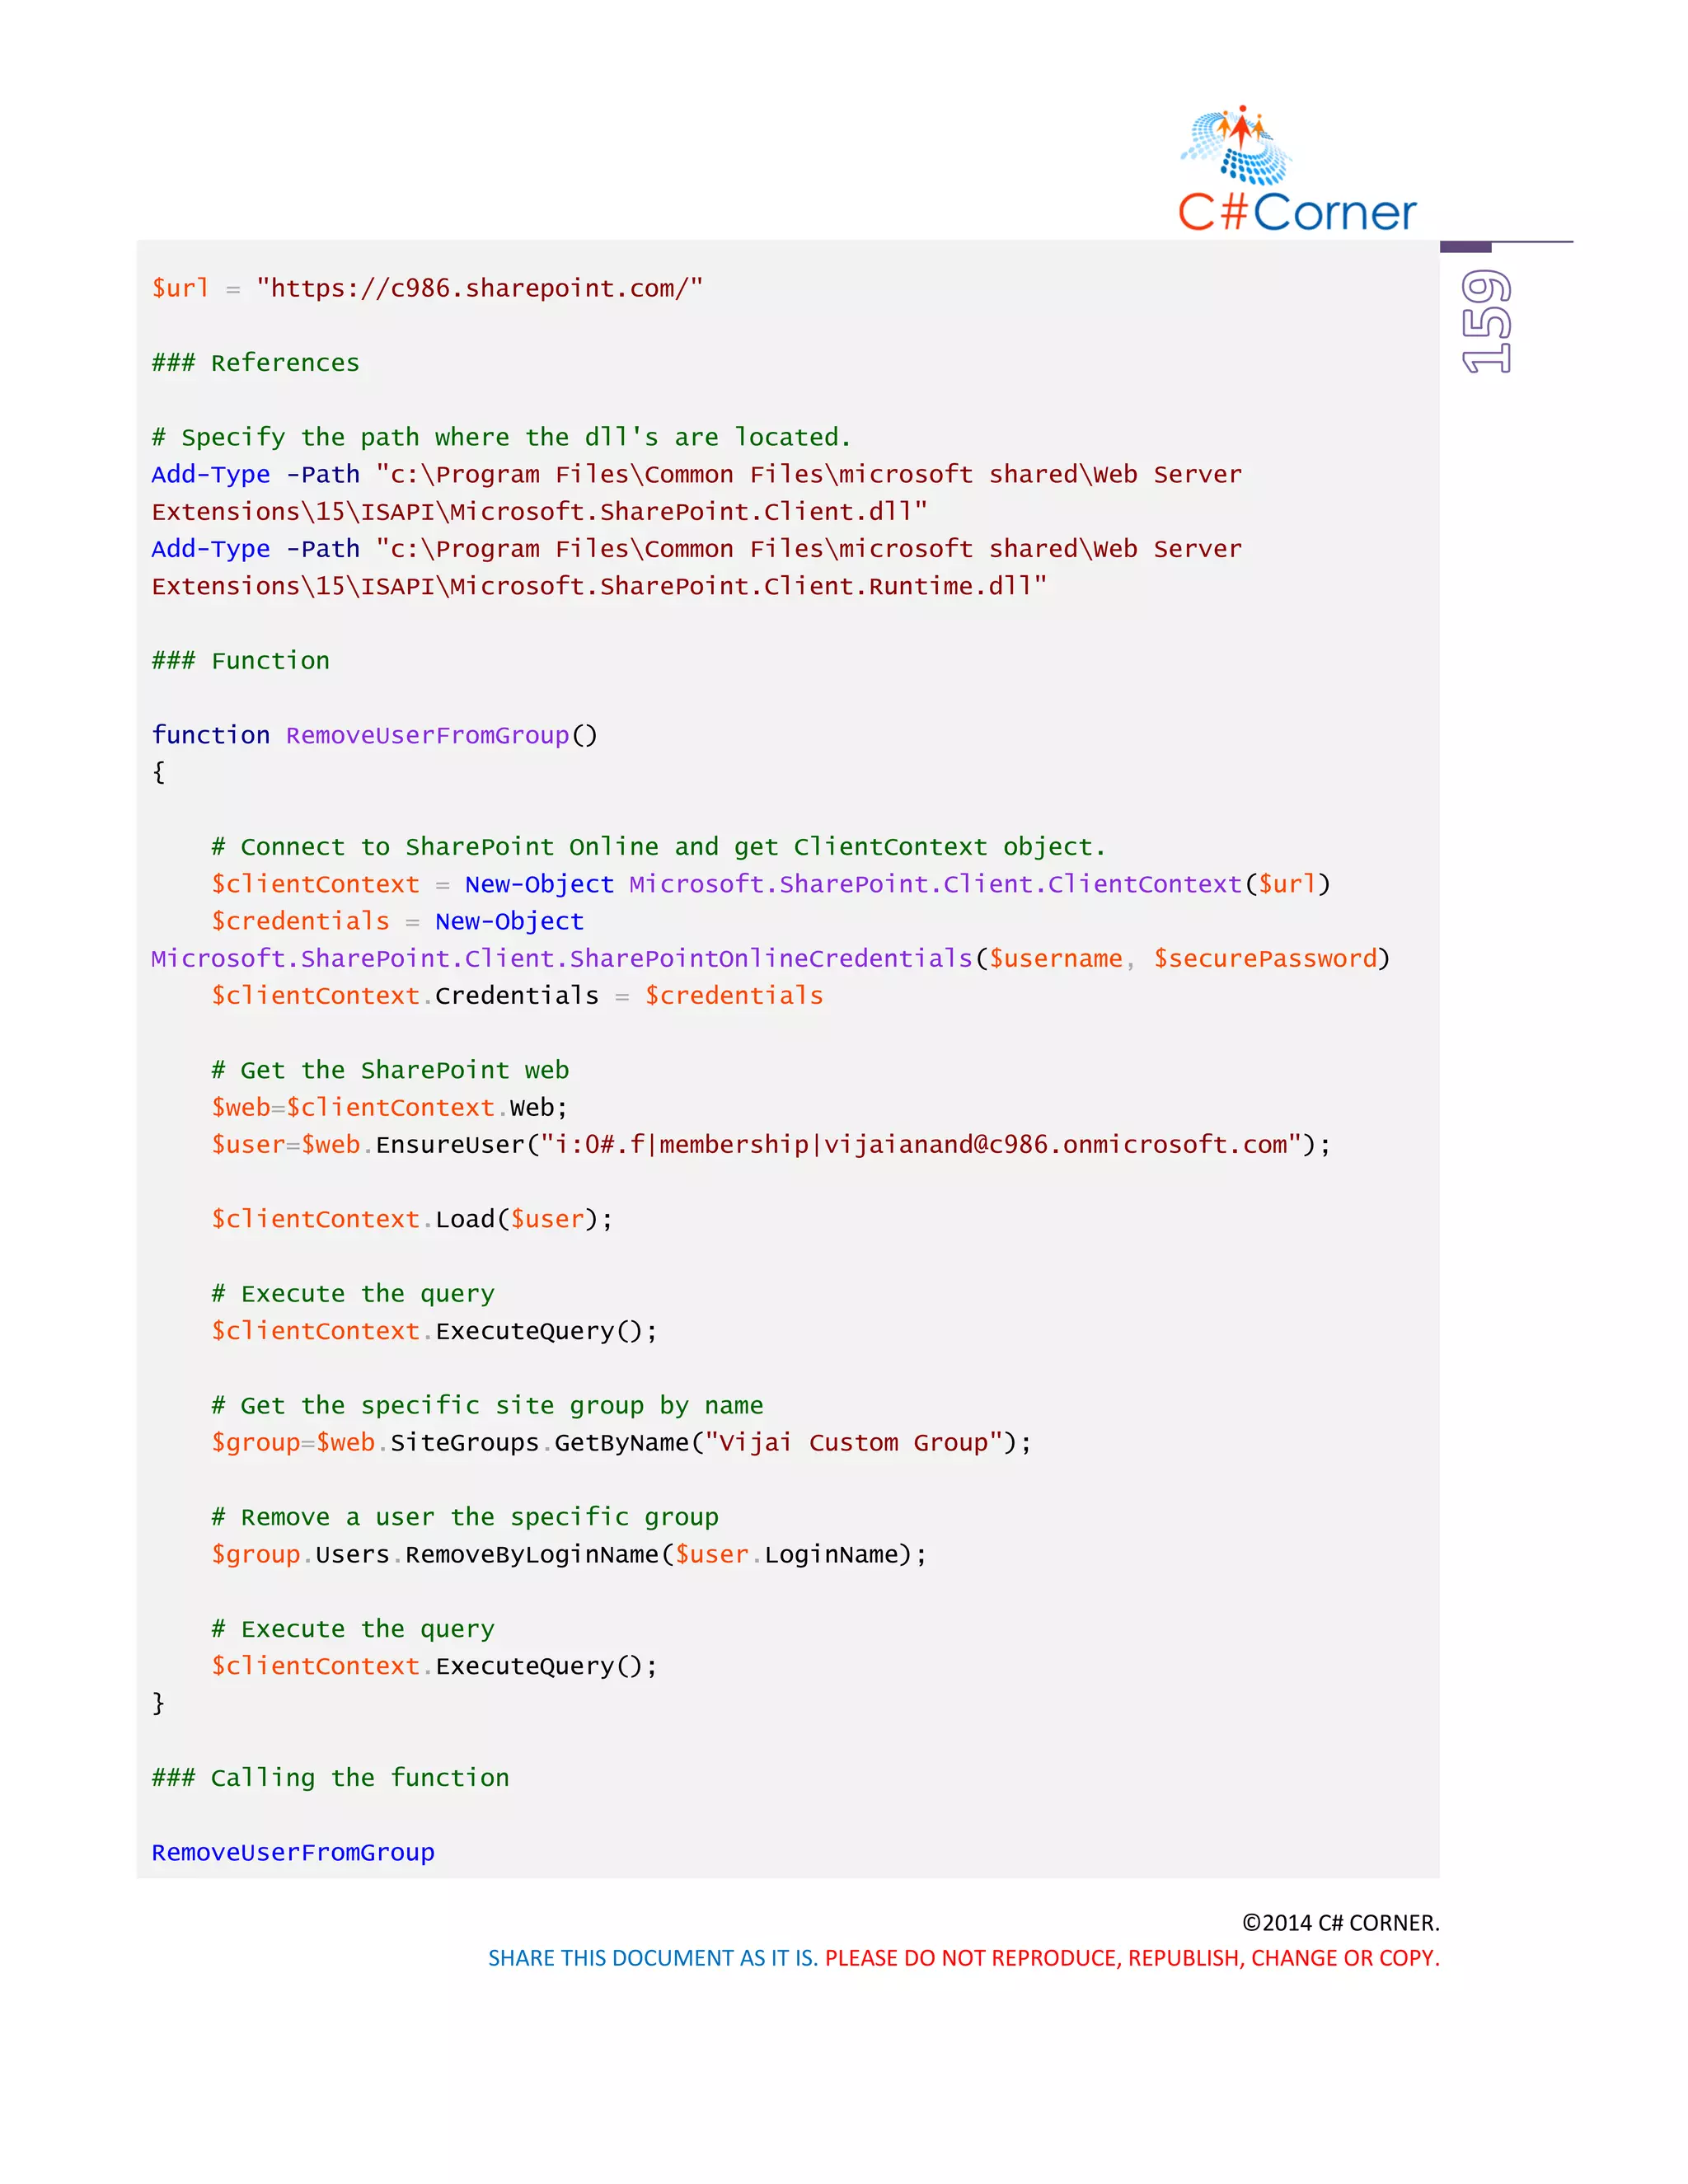
Task: Click the '### Calling the function' comment
Action: pos(330,1778)
